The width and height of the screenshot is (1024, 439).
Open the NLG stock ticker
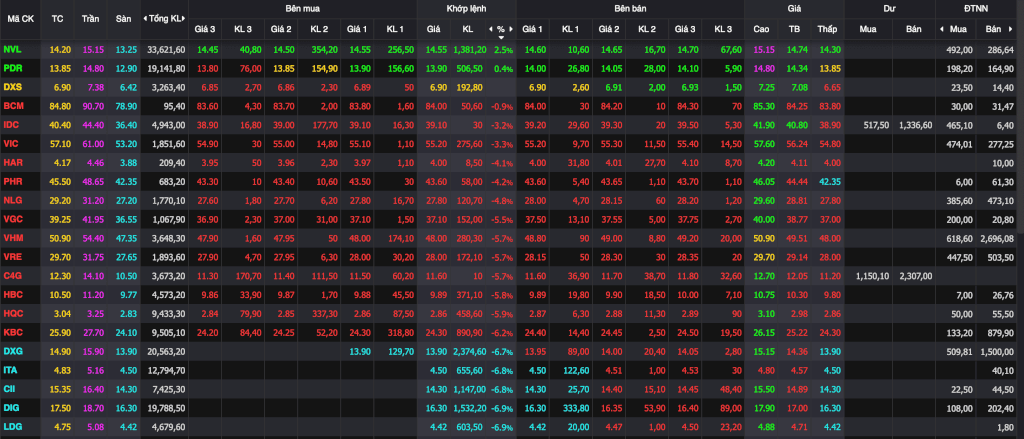click(12, 200)
